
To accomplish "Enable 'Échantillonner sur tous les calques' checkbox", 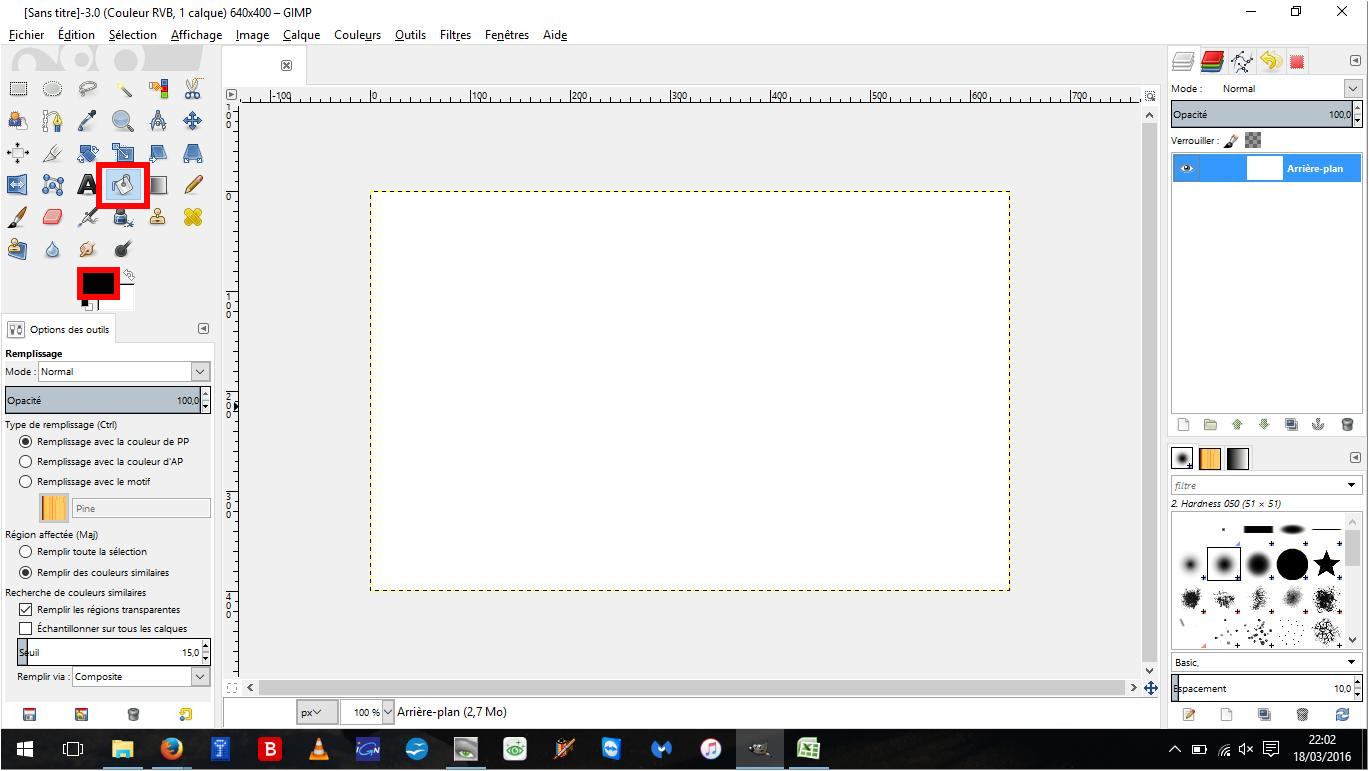I will 26,629.
